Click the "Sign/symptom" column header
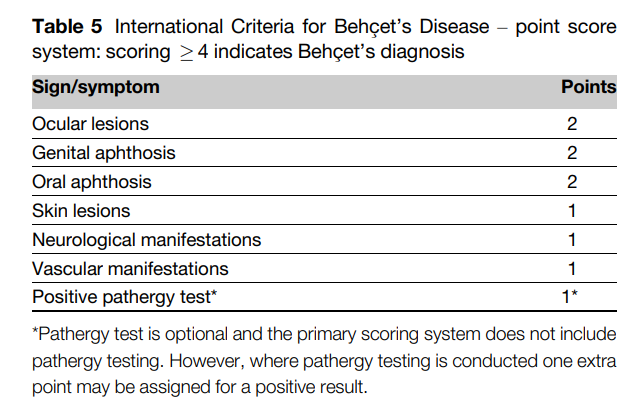The image size is (634, 410). [96, 88]
